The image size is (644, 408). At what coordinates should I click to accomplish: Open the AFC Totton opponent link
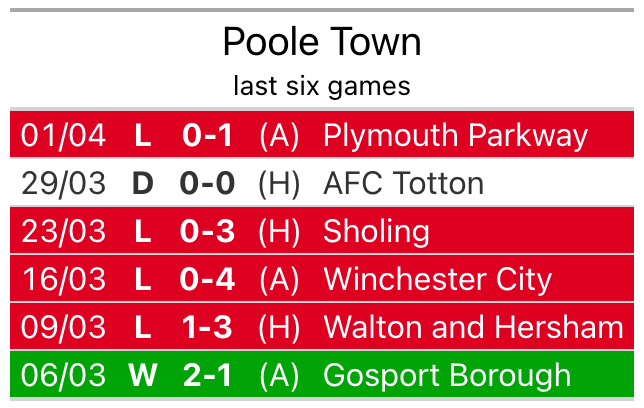403,183
